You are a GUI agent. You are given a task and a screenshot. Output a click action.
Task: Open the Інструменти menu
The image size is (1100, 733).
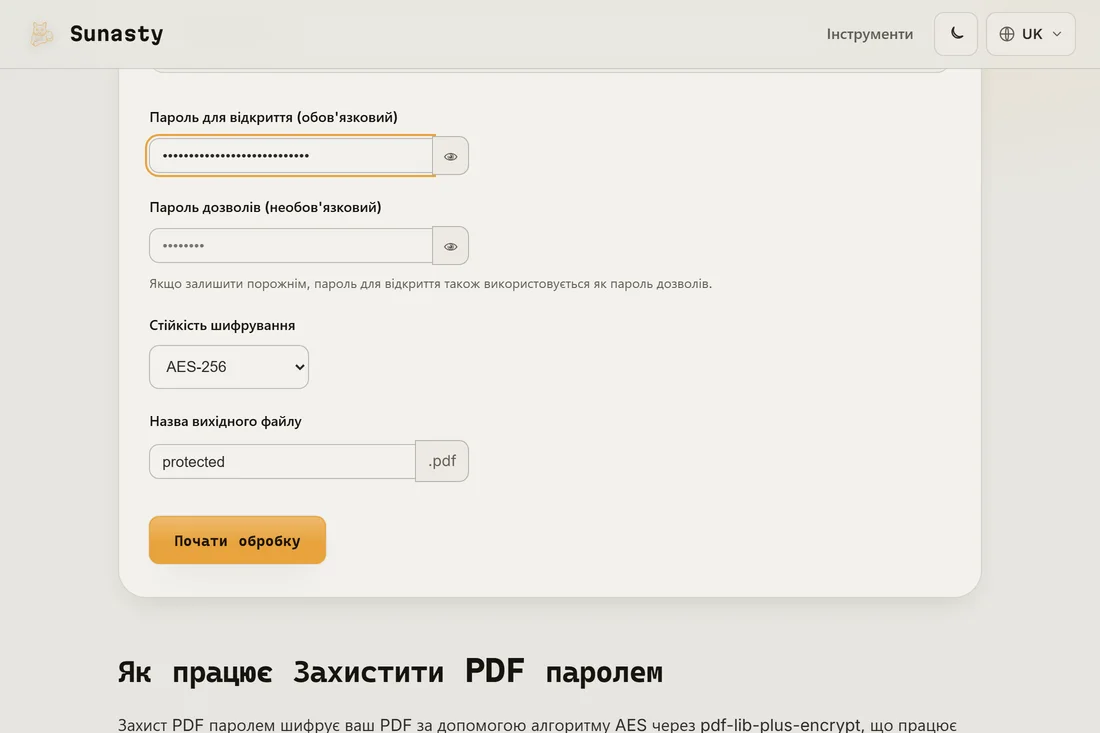(869, 34)
